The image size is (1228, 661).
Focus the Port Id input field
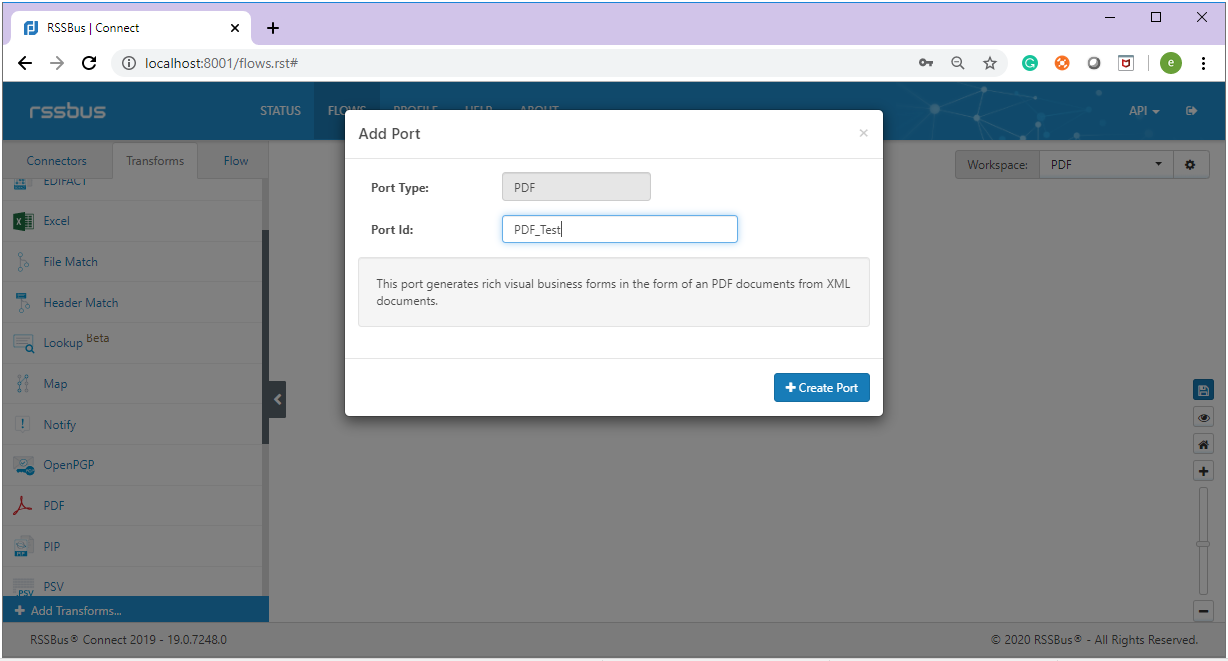(620, 229)
